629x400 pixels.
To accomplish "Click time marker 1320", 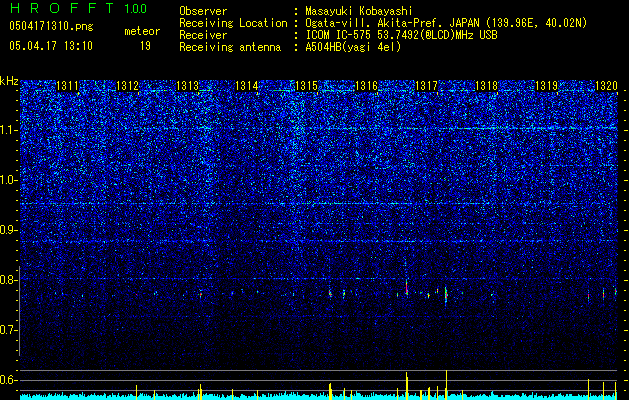I will point(606,86).
